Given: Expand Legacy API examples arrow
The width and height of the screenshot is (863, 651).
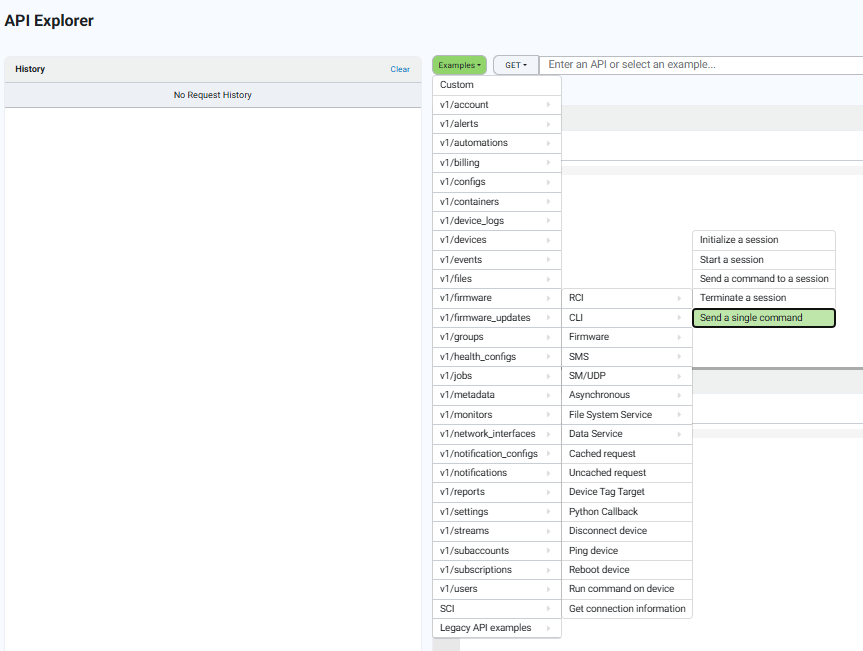Looking at the screenshot, I should pyautogui.click(x=548, y=628).
